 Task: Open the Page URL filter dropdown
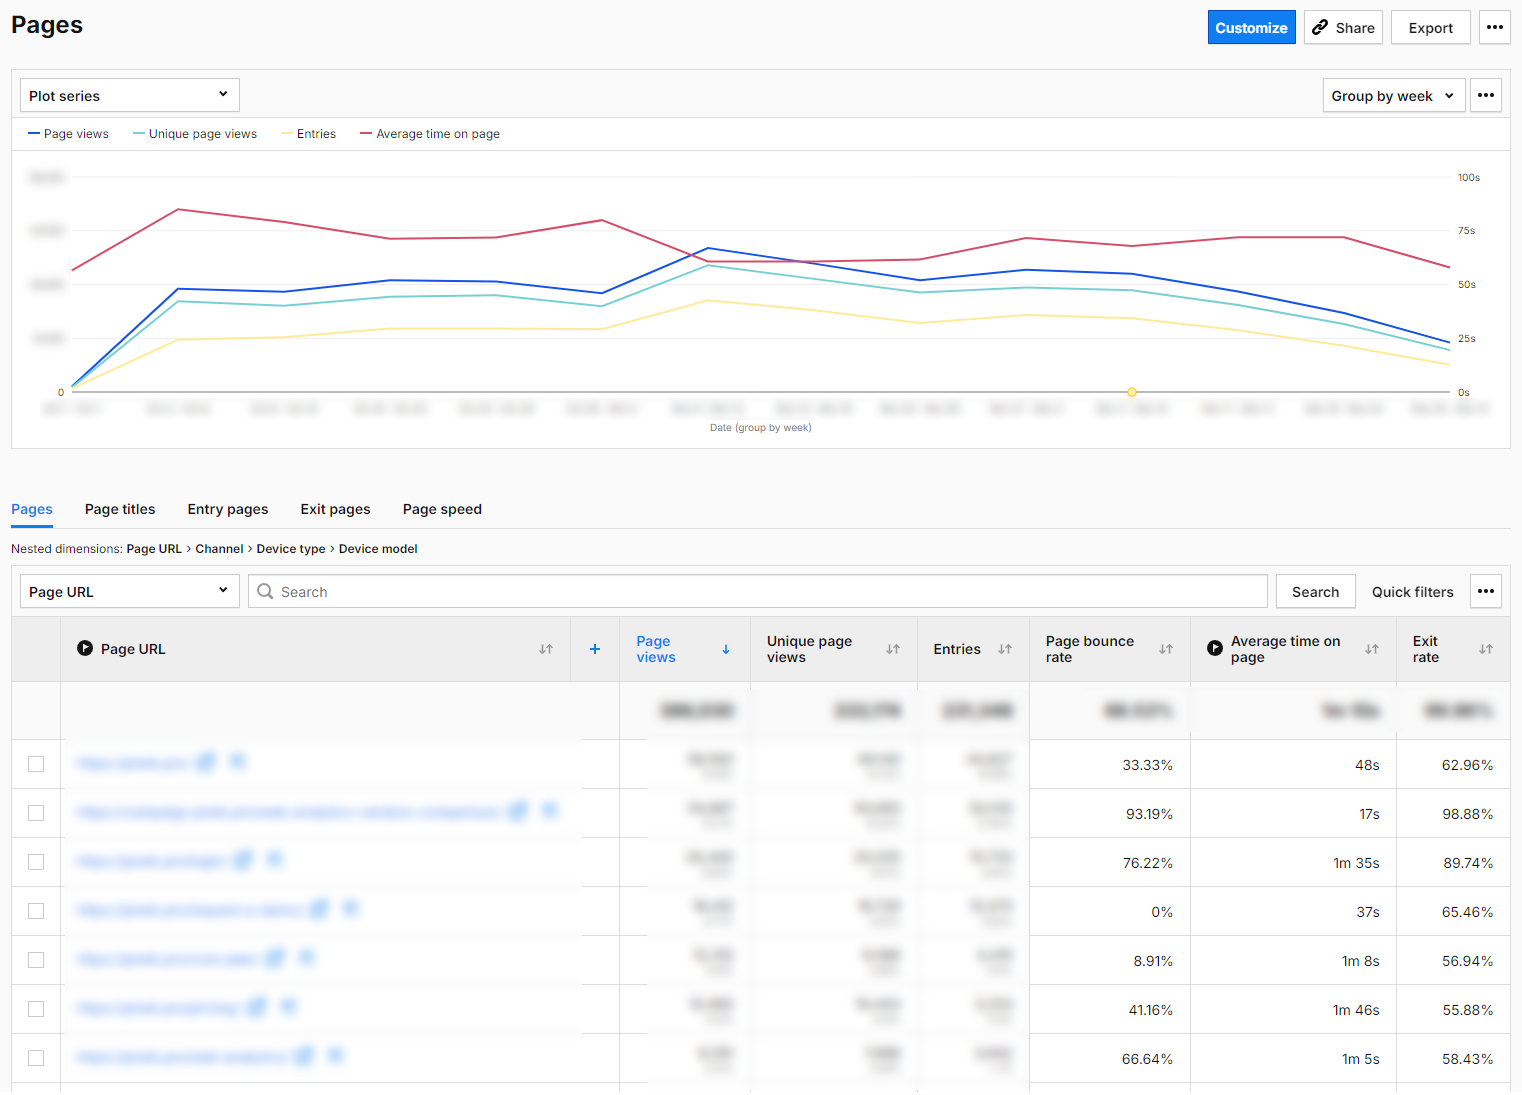(x=128, y=591)
